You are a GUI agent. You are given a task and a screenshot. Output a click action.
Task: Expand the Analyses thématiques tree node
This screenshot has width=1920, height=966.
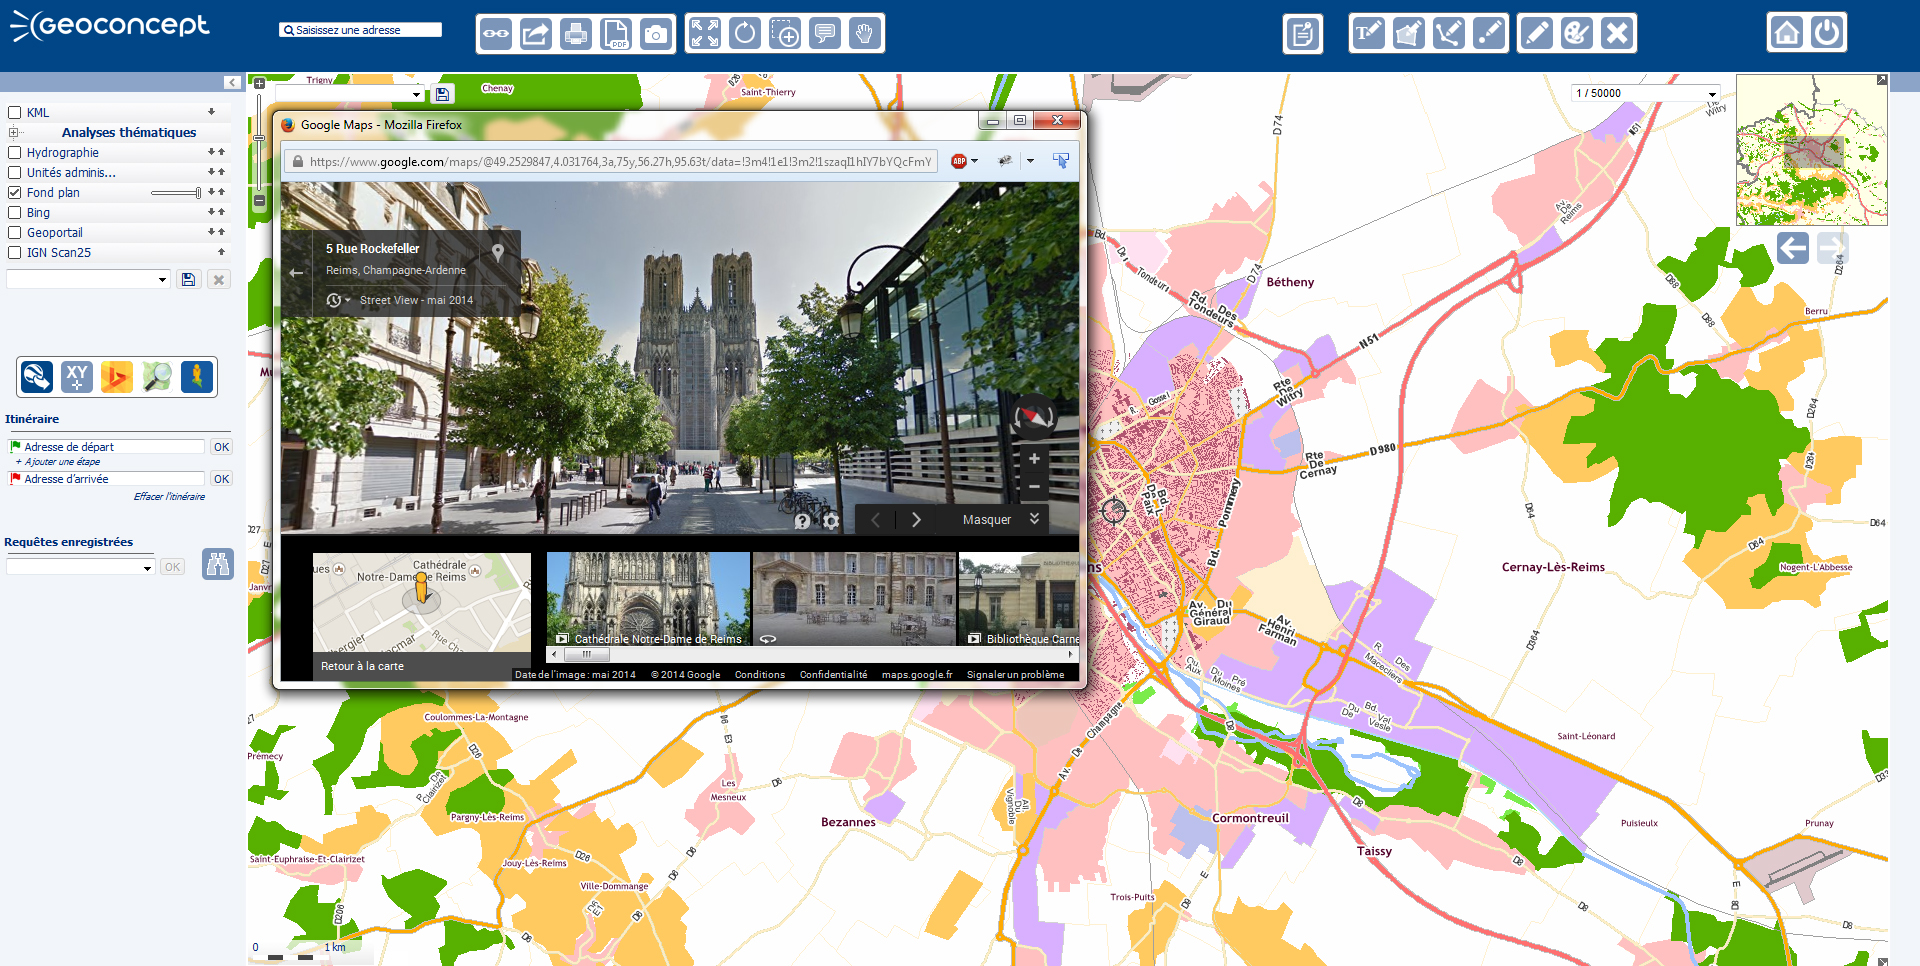coord(14,132)
